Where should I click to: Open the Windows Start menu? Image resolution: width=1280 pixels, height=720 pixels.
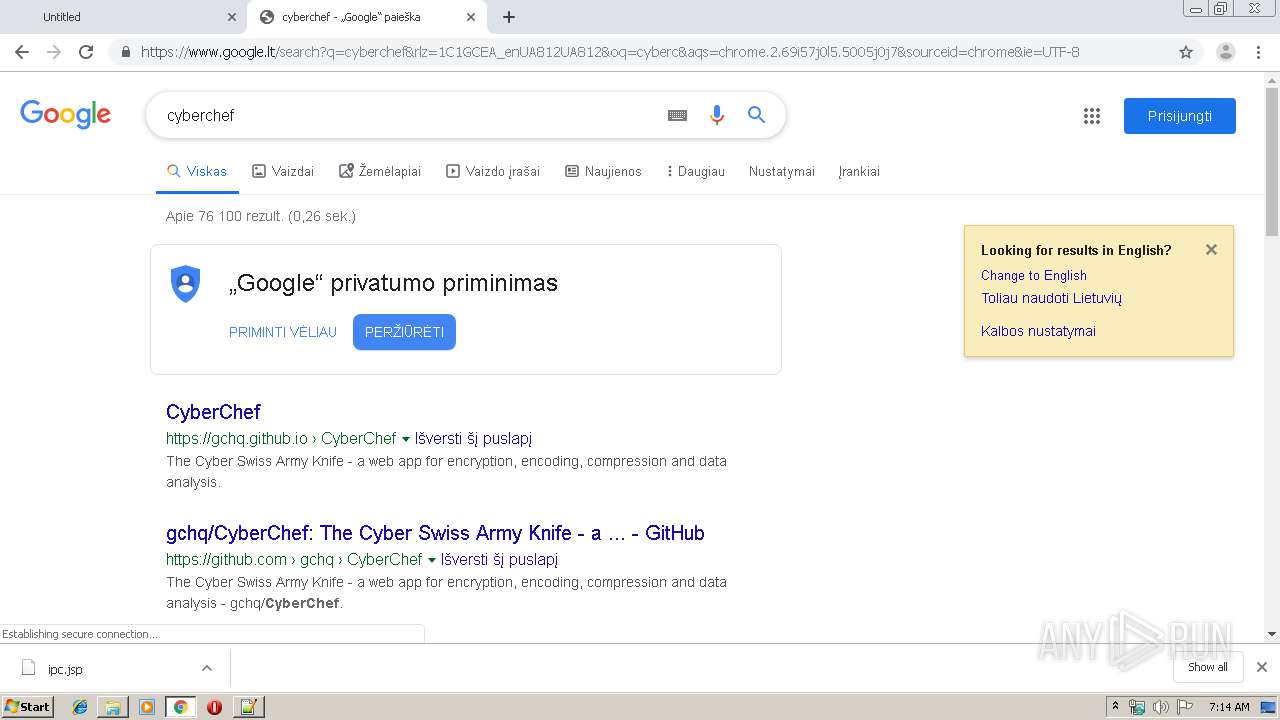click(27, 707)
